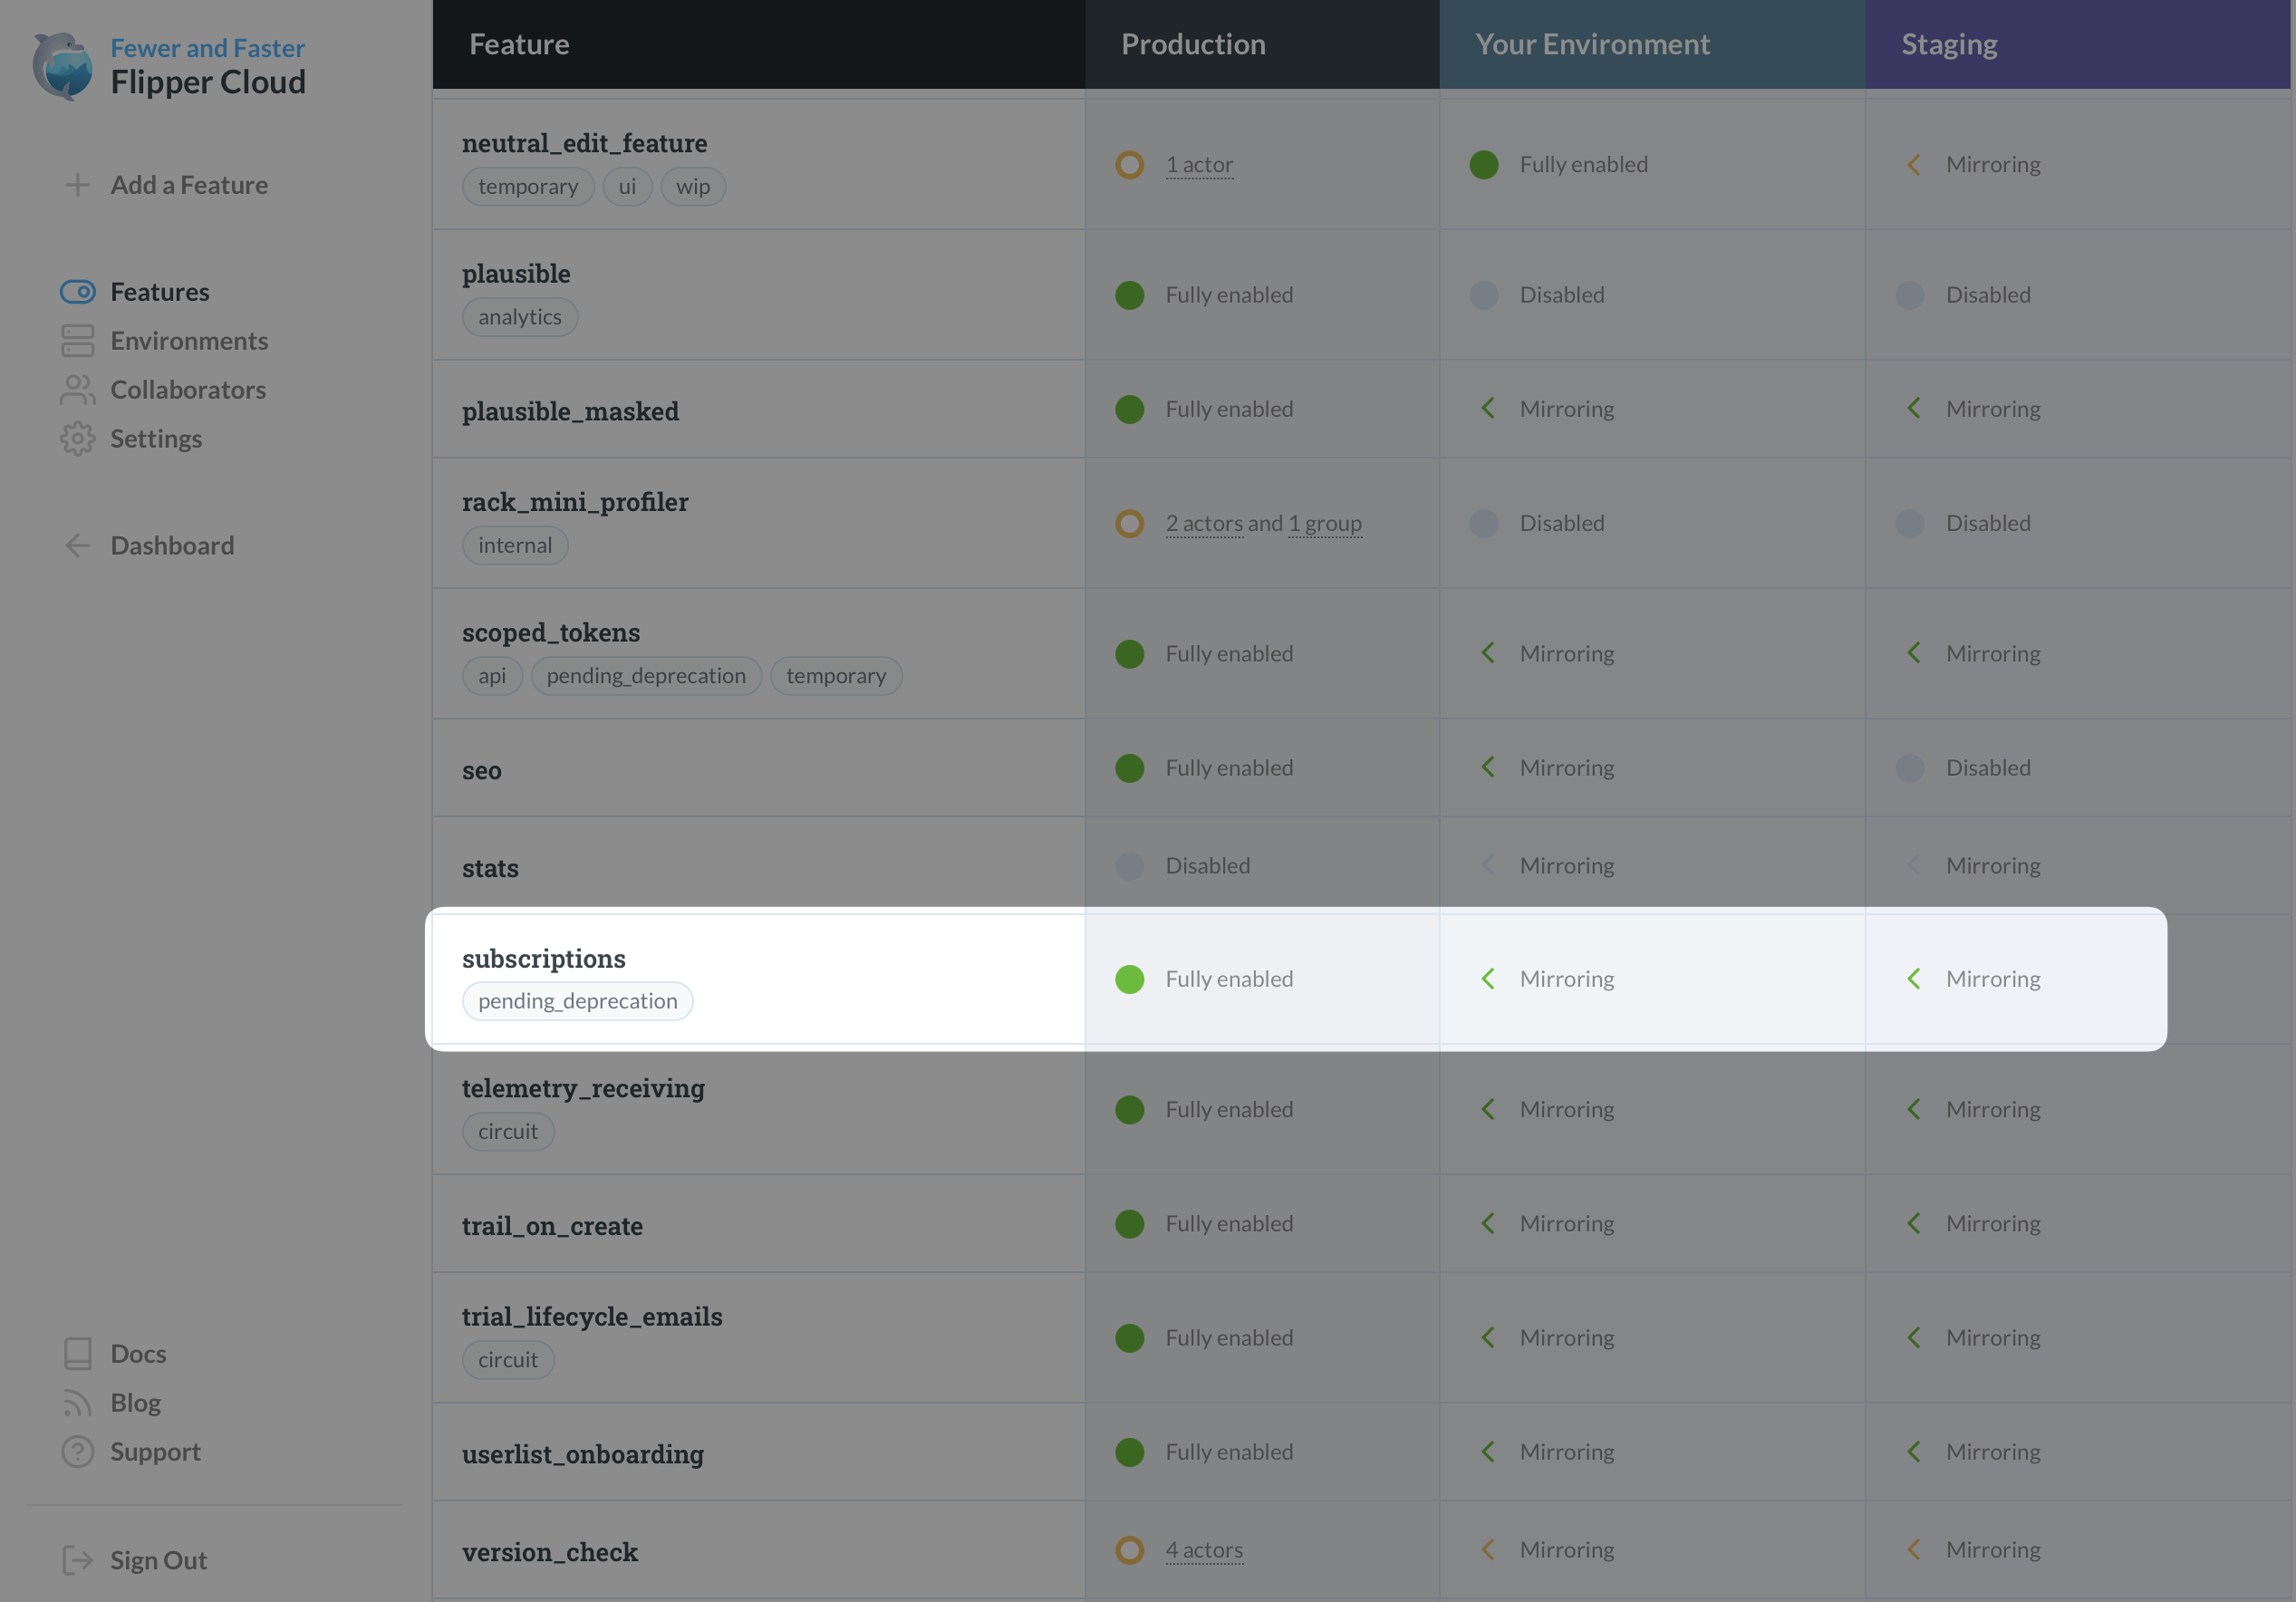The height and width of the screenshot is (1602, 2296).
Task: Switch to the Staging column header
Action: point(1948,43)
